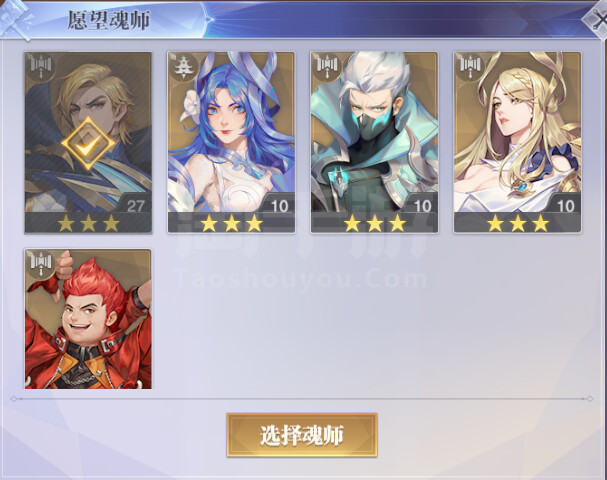Click the level 10 badge on masked card

tap(422, 205)
